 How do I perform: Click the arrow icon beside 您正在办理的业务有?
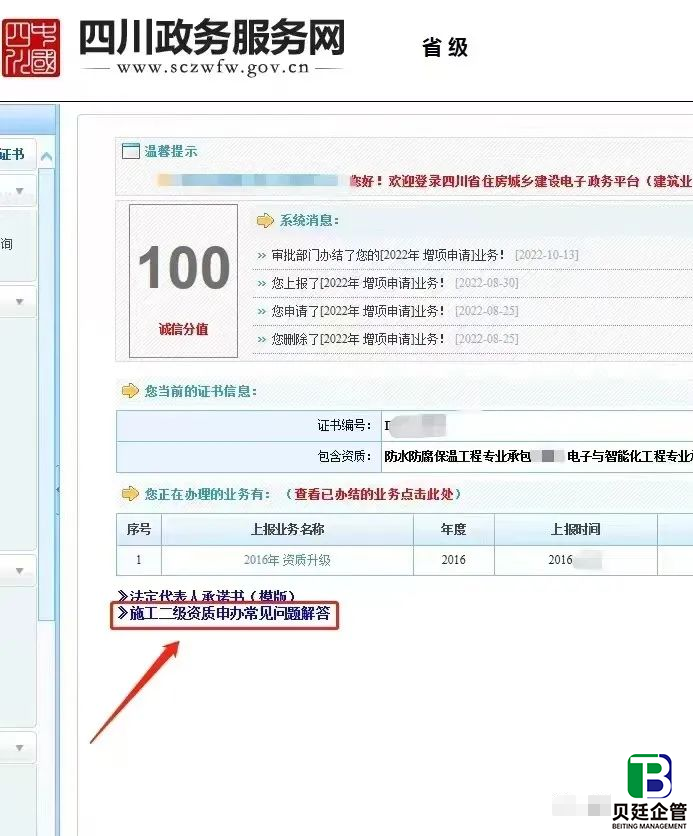(x=130, y=494)
